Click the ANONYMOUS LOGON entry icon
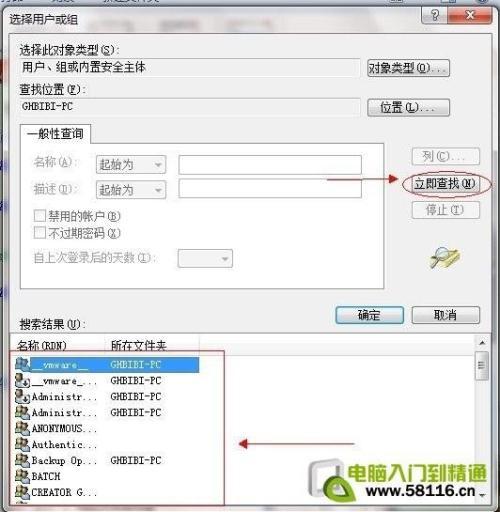500x512 pixels. point(23,428)
